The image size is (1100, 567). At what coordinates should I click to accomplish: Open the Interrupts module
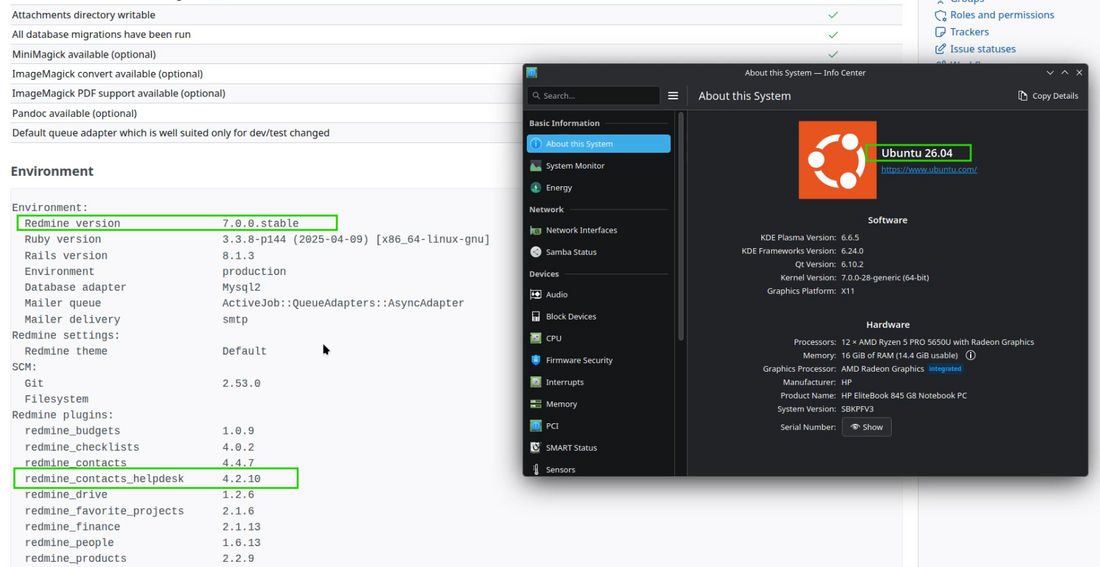coord(598,382)
